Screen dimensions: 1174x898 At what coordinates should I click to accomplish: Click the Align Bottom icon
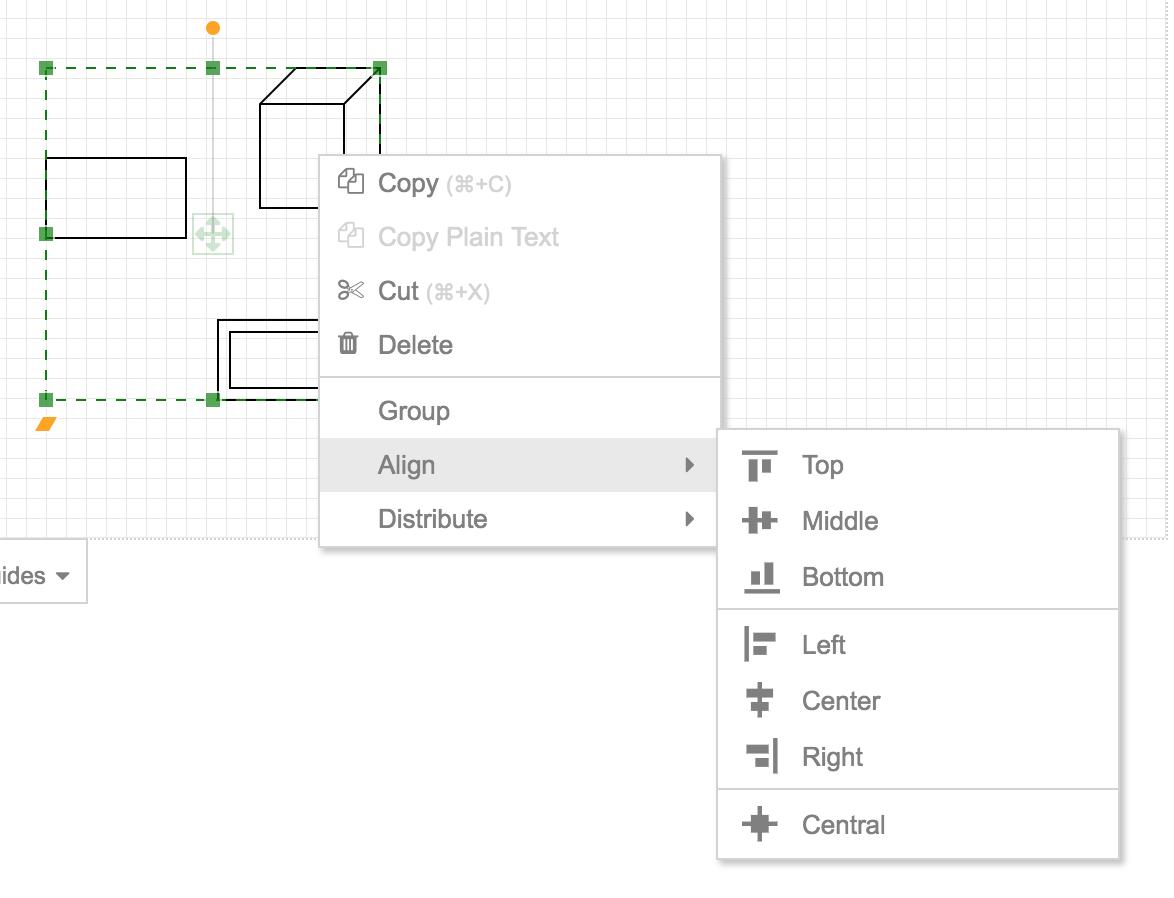761,577
